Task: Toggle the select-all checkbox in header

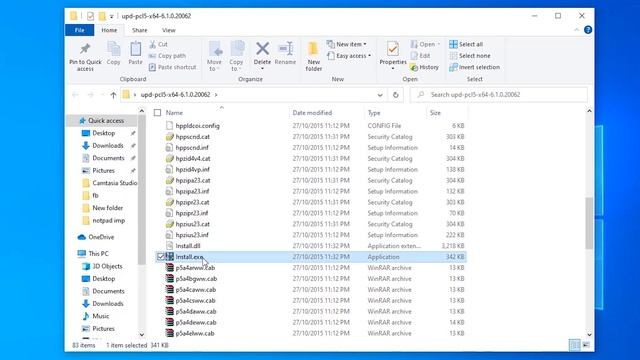Action: coord(158,113)
